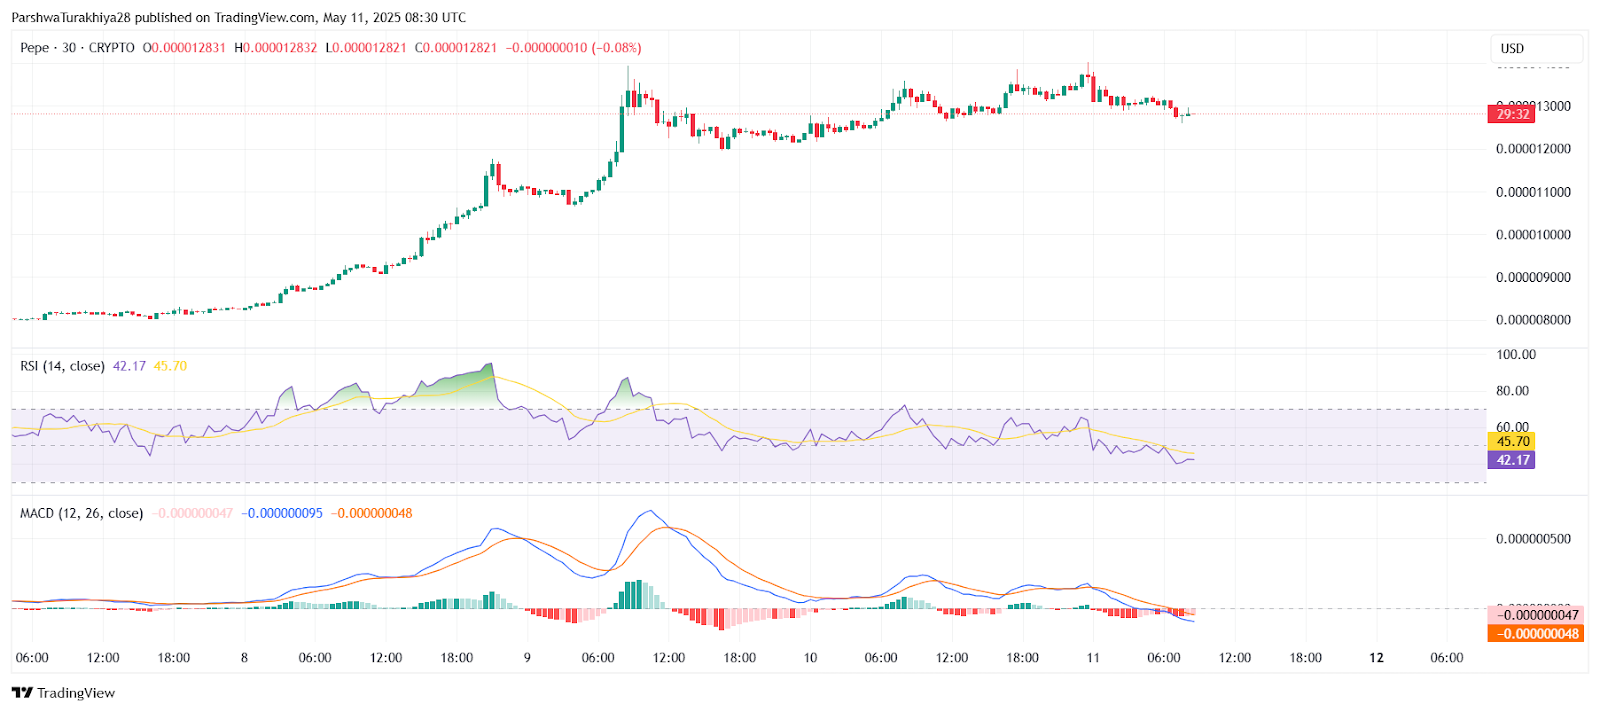Image resolution: width=1600 pixels, height=712 pixels.
Task: Click the yellow 45.70 RSI legend value
Action: pyautogui.click(x=170, y=366)
